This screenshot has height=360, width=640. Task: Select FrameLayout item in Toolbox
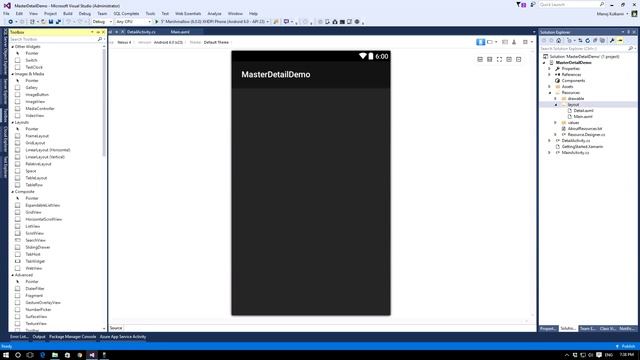pyautogui.click(x=37, y=136)
